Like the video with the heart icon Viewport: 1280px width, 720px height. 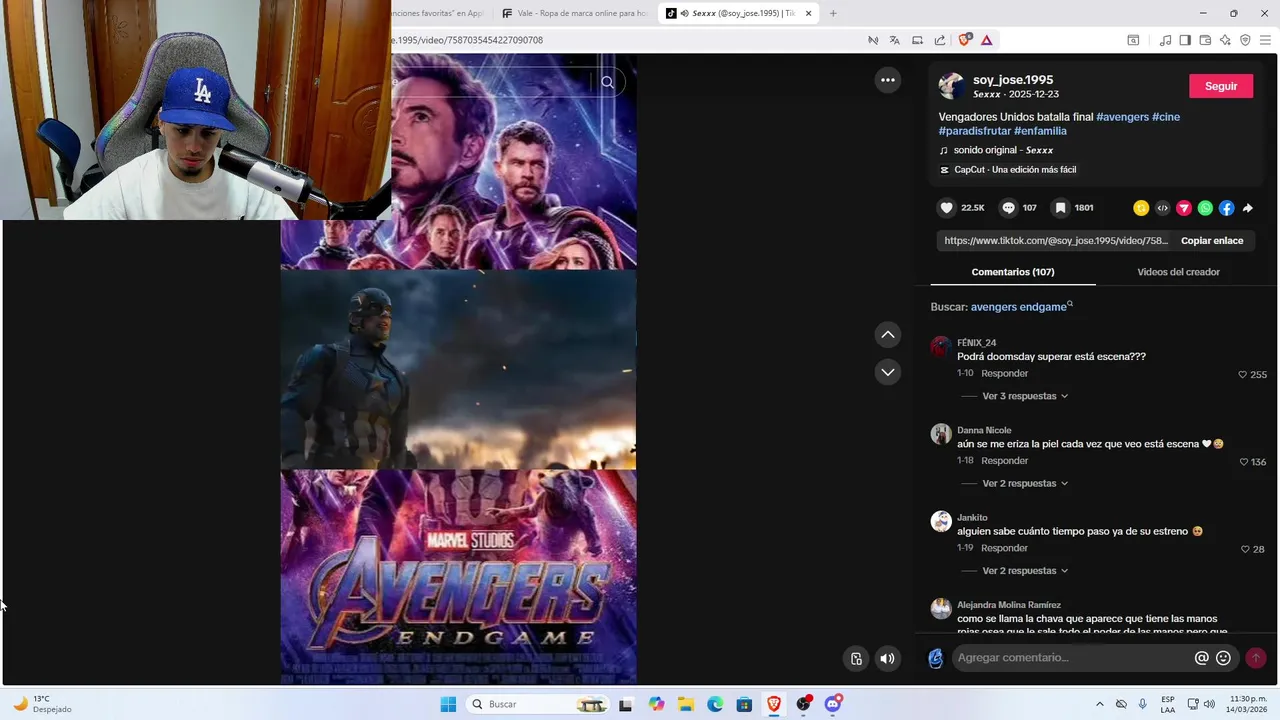coord(947,208)
